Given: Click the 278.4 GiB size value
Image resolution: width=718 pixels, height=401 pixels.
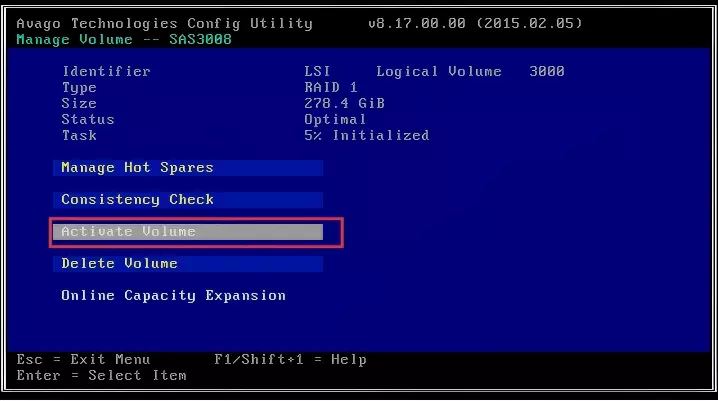Looking at the screenshot, I should pos(344,104).
